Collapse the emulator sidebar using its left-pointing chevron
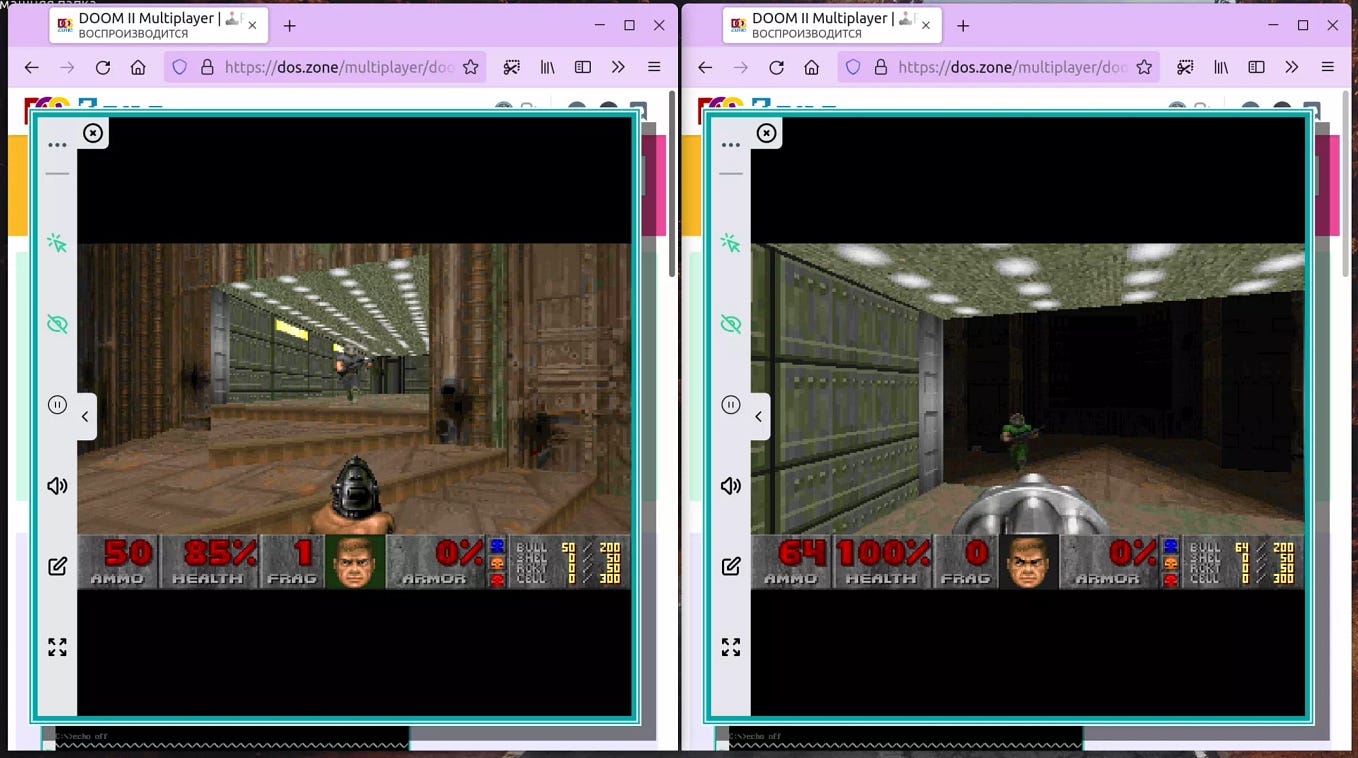The width and height of the screenshot is (1358, 758). pos(85,417)
